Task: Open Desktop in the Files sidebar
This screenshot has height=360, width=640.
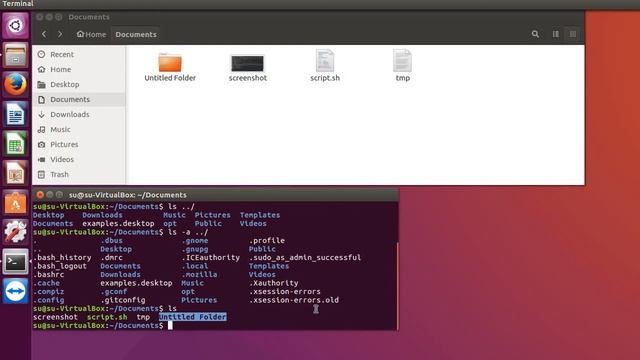Action: tap(79, 84)
